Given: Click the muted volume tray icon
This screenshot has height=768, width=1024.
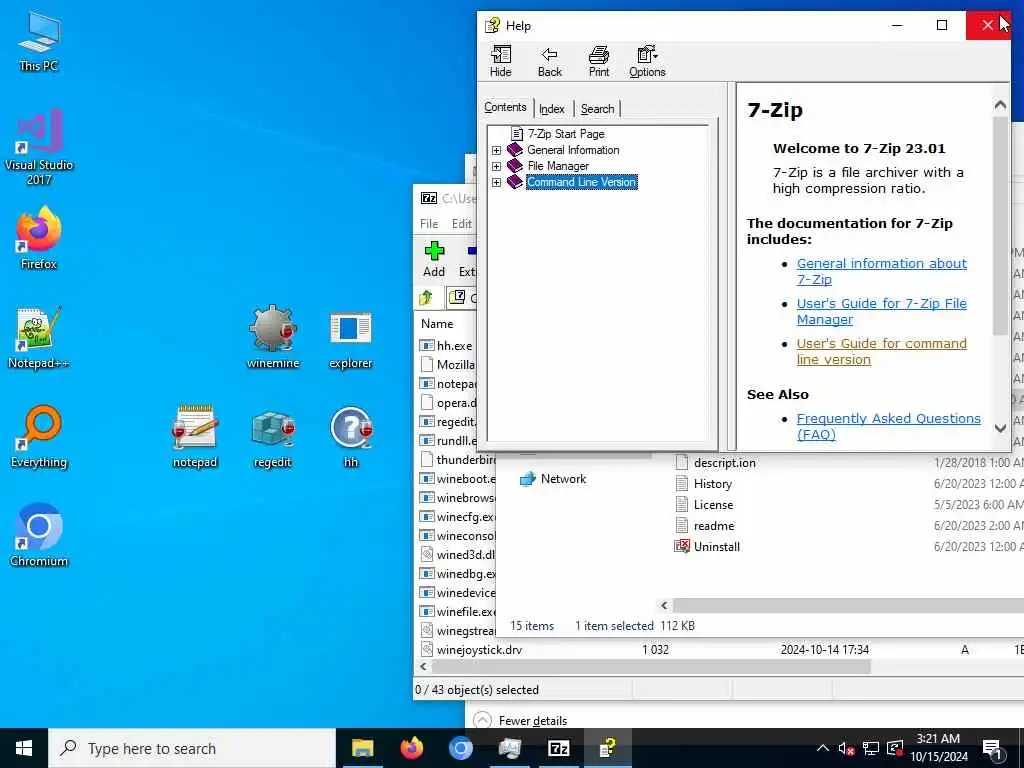Looking at the screenshot, I should (846, 748).
